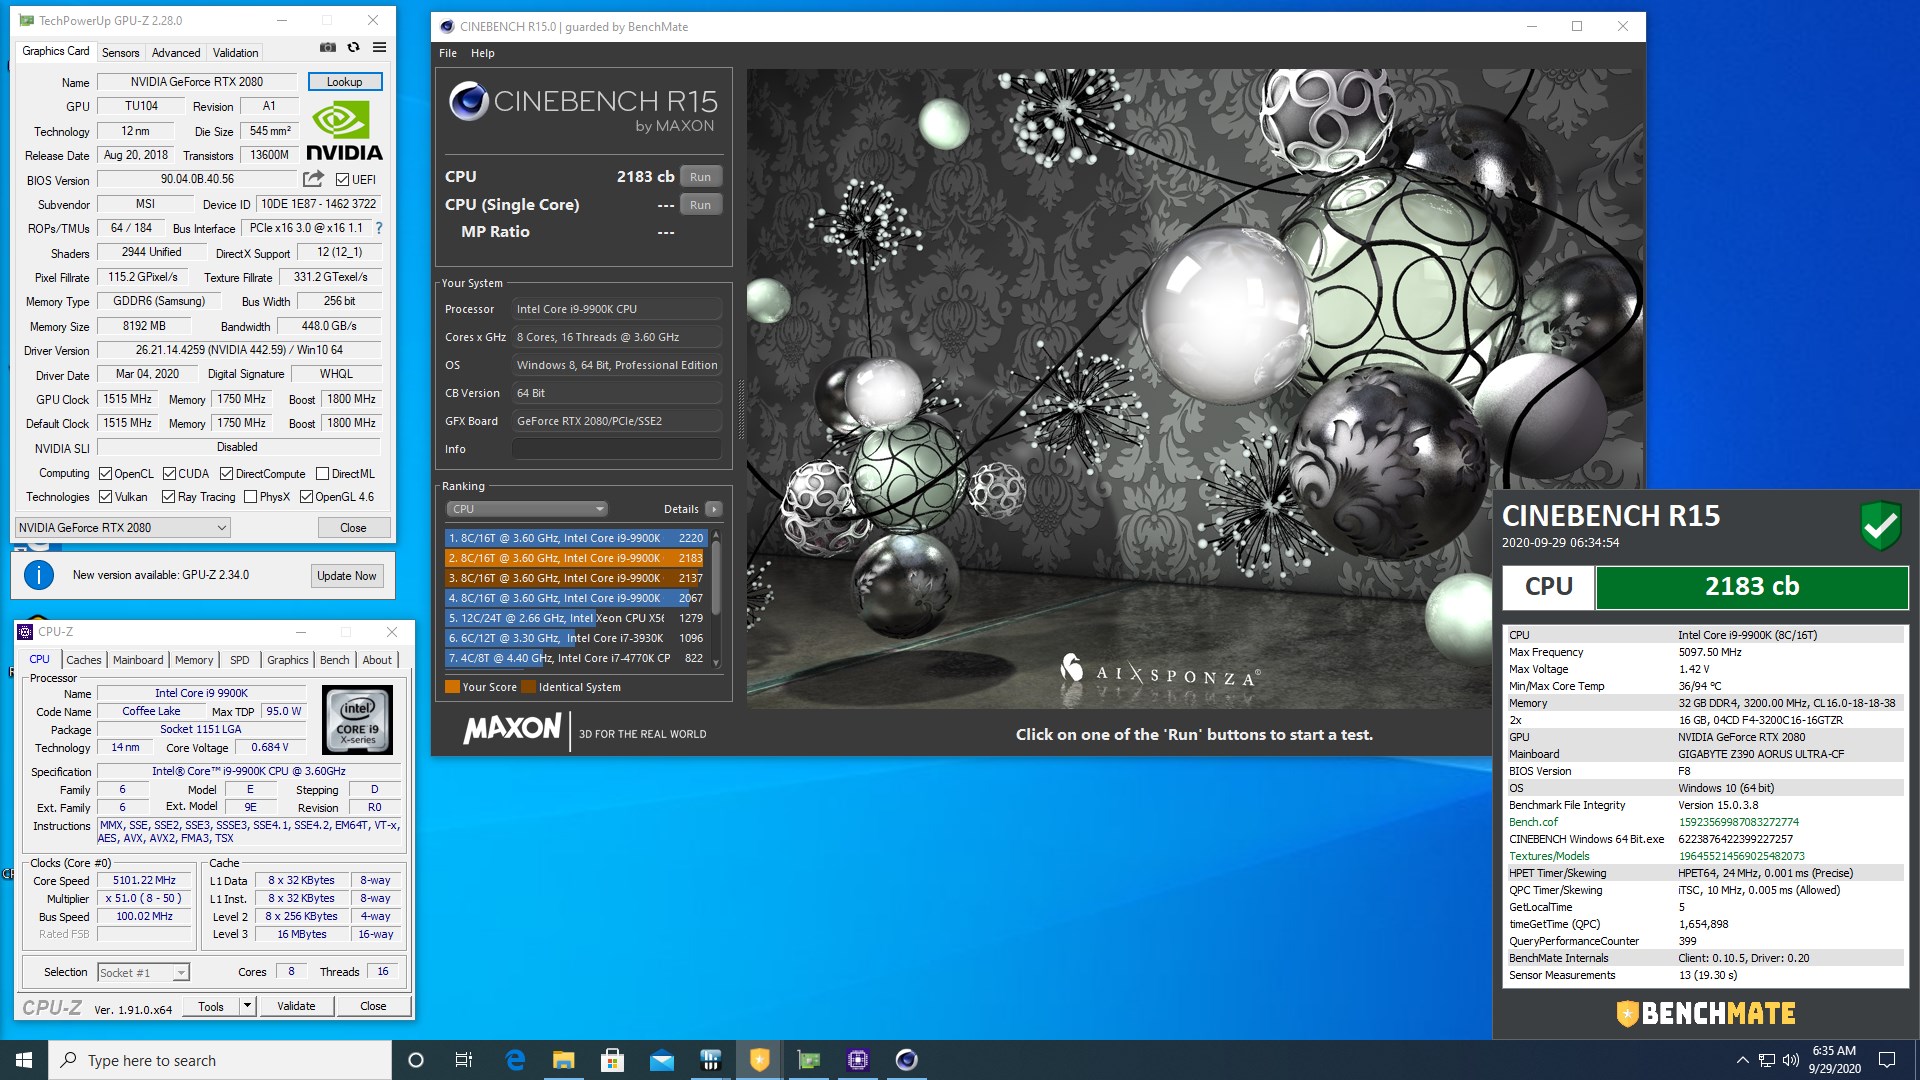The height and width of the screenshot is (1080, 1920).
Task: Toggle the PhysX checkbox
Action: click(250, 497)
